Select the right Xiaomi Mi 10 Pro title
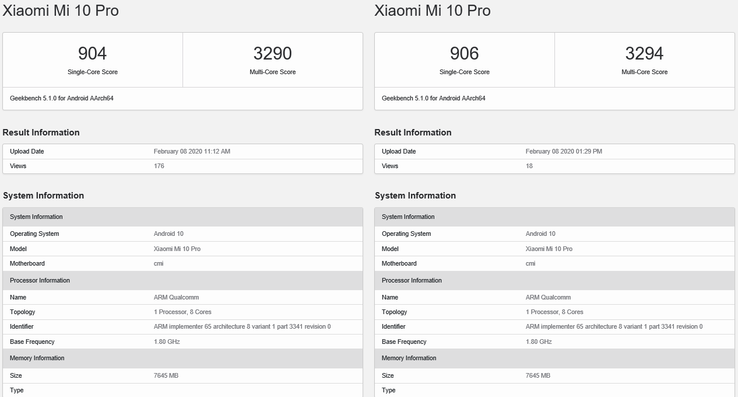The height and width of the screenshot is (397, 738). click(x=433, y=10)
